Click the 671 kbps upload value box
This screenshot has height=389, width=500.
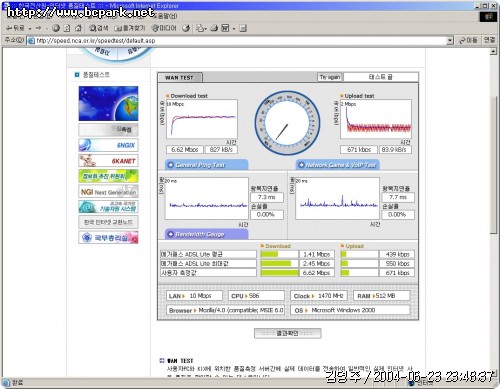(x=359, y=150)
